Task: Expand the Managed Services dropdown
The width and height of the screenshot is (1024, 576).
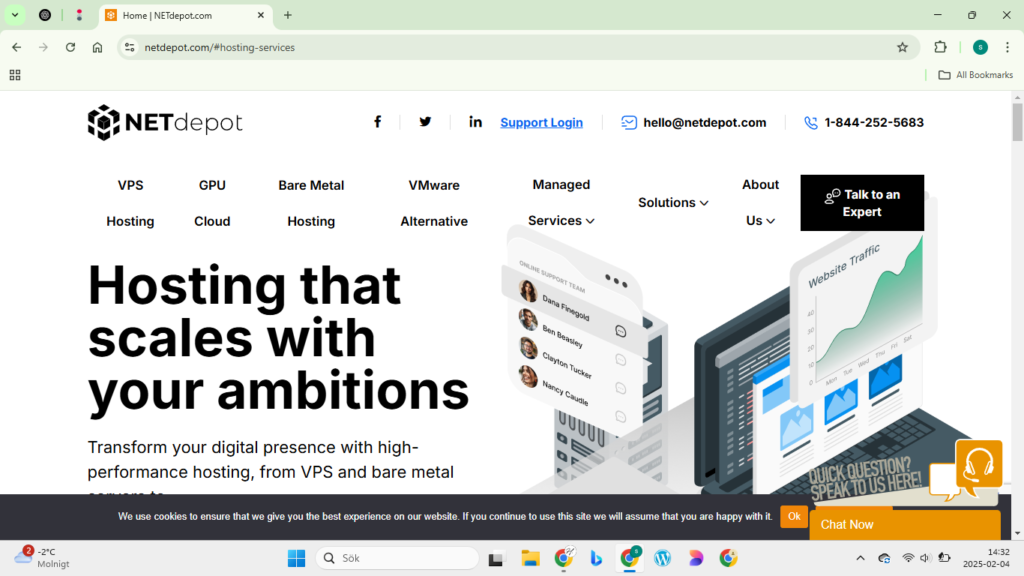Action: pyautogui.click(x=561, y=202)
